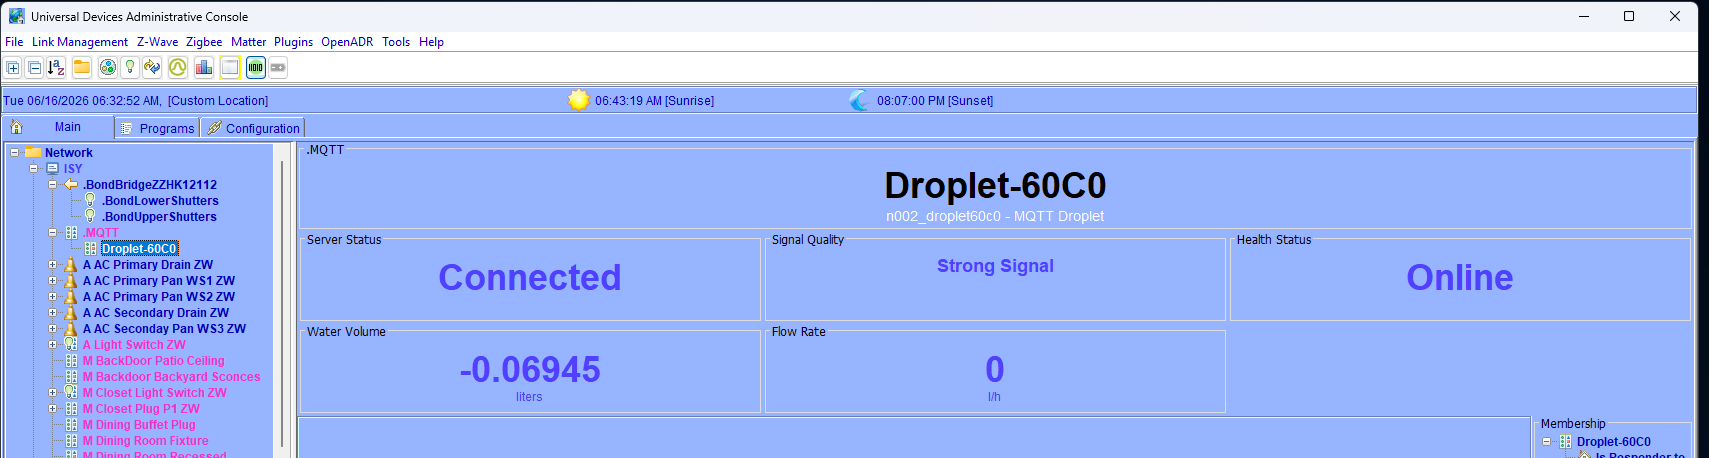Click the yellow folder toolbar icon
This screenshot has height=458, width=1709.
(82, 67)
